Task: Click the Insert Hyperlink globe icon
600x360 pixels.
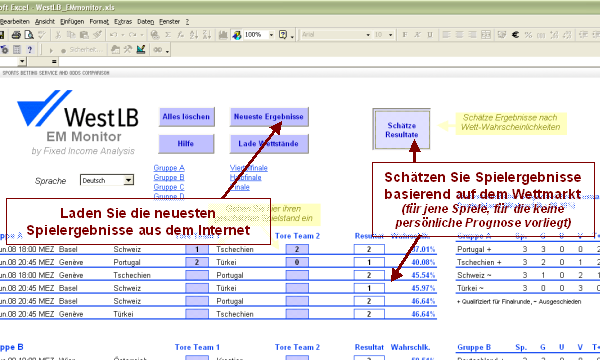Action: [155, 35]
